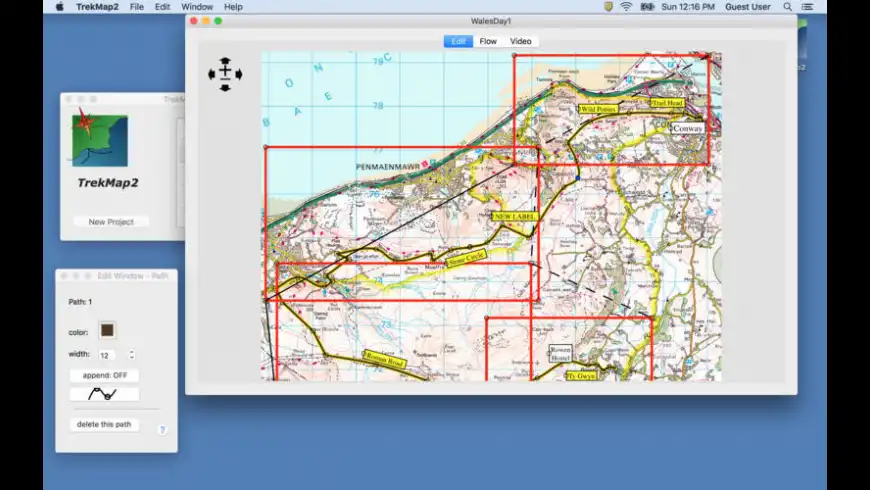Image resolution: width=870 pixels, height=490 pixels.
Task: Open the Apple menu
Action: tap(59, 7)
